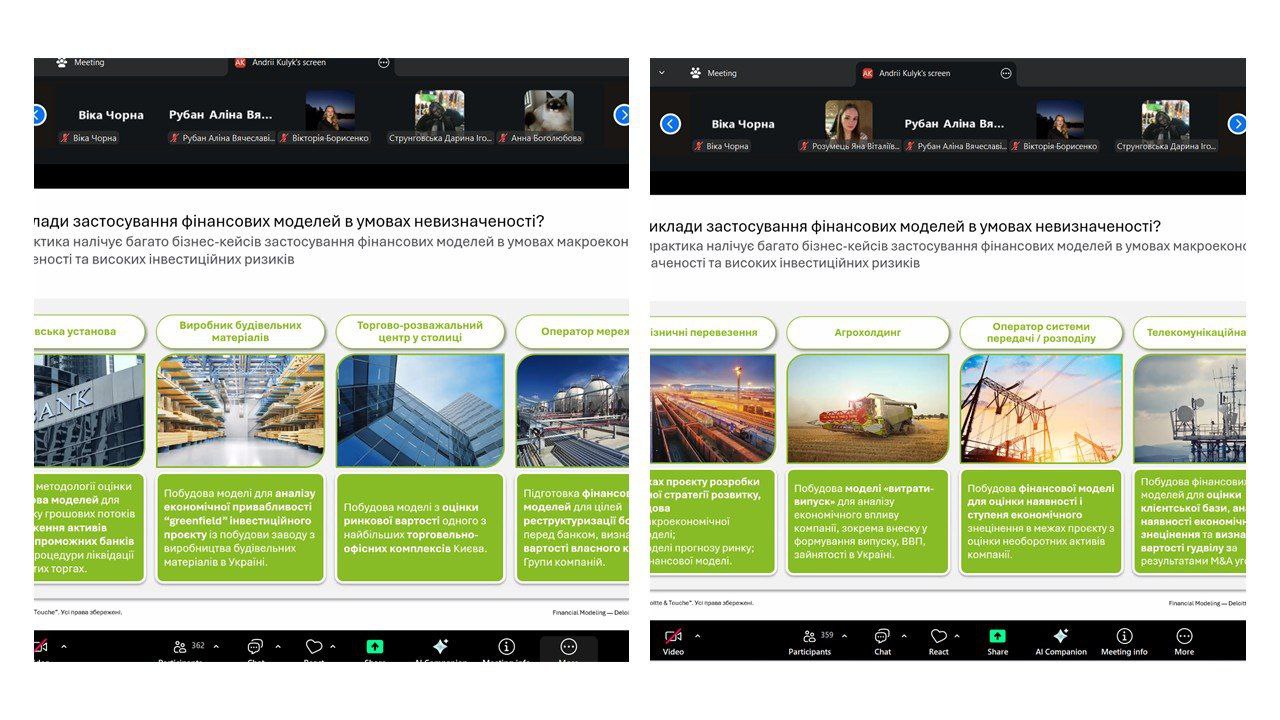This screenshot has height=720, width=1280.
Task: Toggle Video camera in right screenshot
Action: pos(673,637)
